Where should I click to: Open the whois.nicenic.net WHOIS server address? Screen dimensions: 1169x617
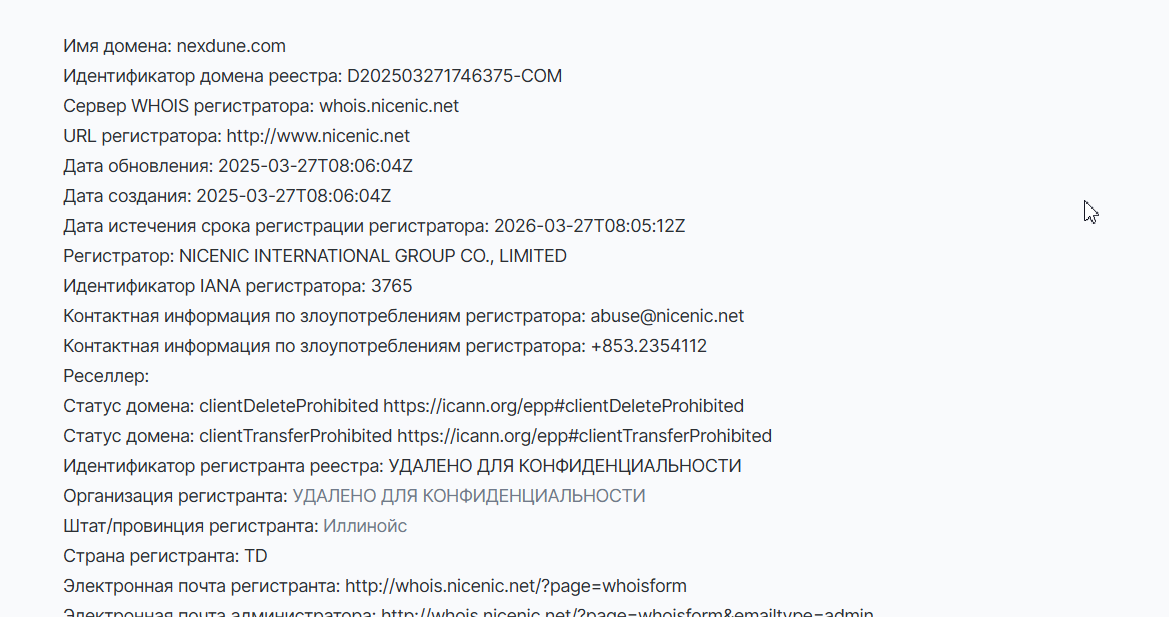coord(389,106)
